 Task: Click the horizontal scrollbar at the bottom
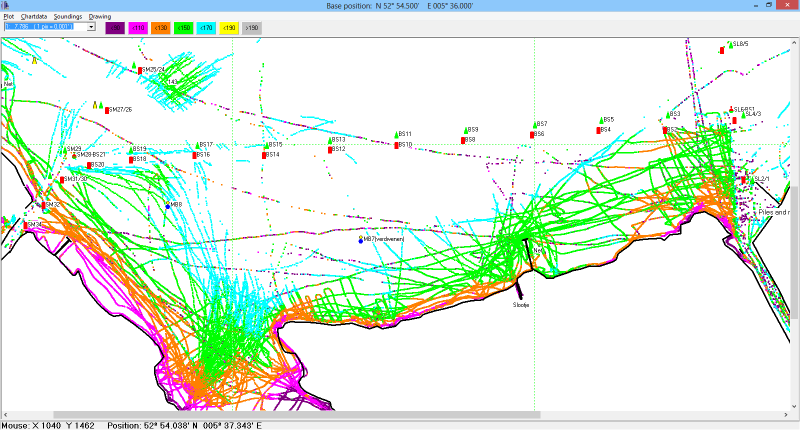[x=300, y=415]
